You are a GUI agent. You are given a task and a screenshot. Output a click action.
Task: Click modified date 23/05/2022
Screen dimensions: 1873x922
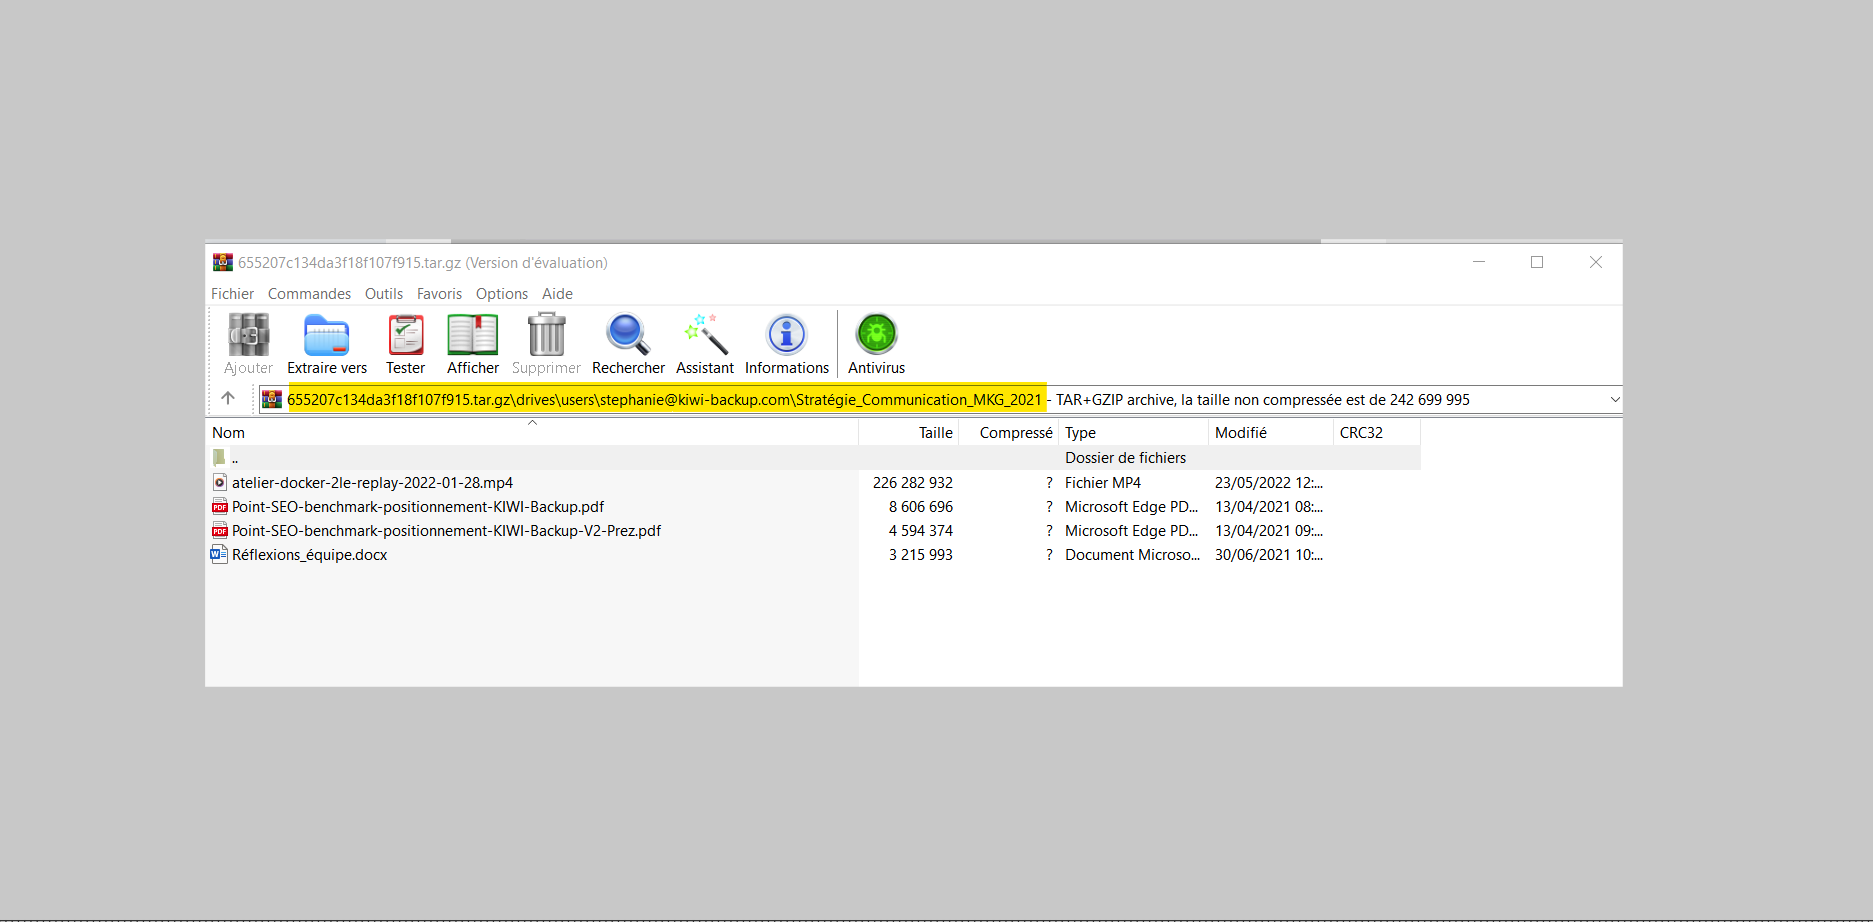tap(1269, 483)
